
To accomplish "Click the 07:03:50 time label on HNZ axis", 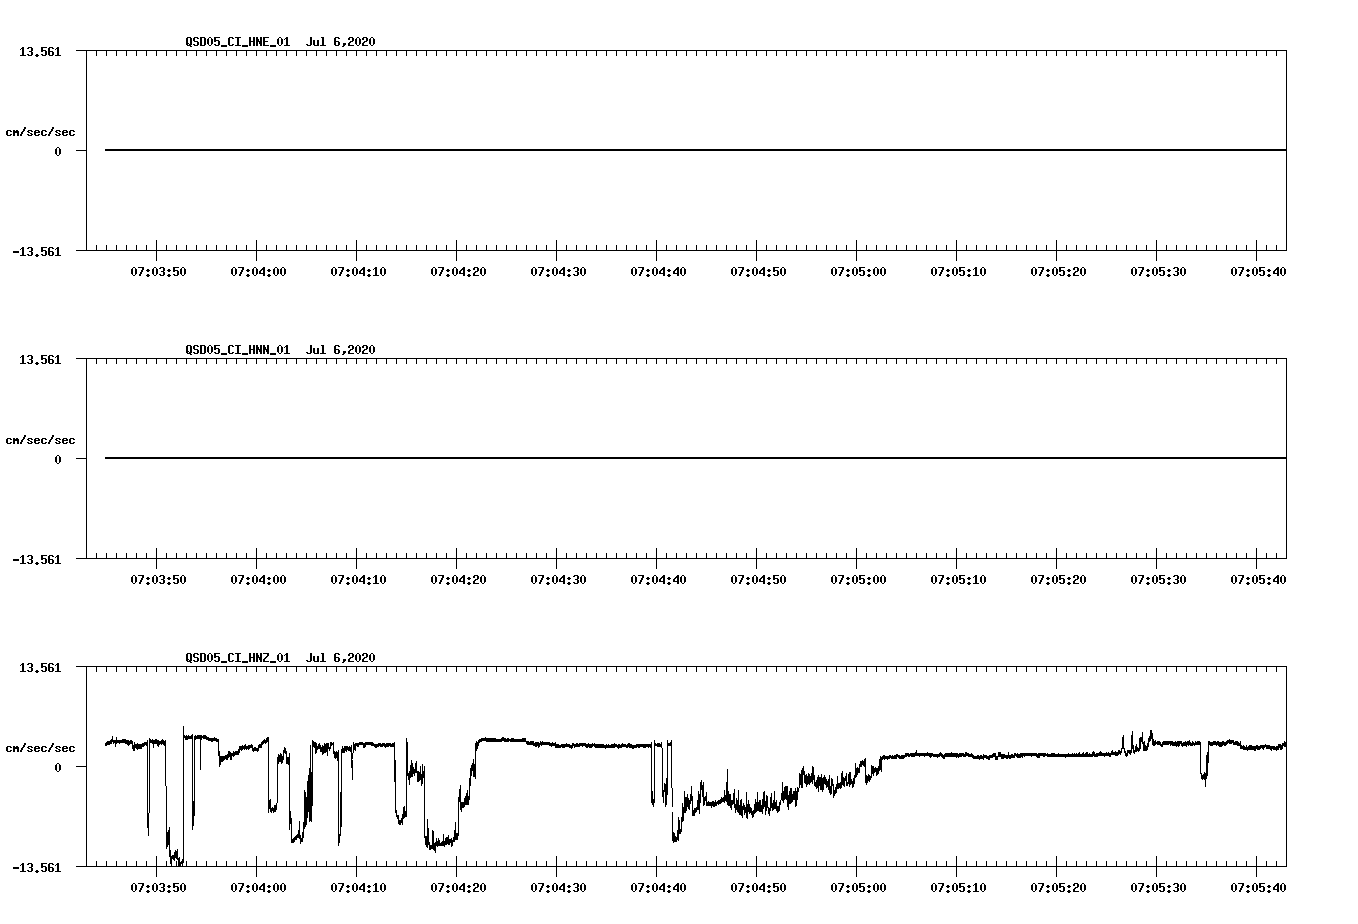I will click(158, 888).
